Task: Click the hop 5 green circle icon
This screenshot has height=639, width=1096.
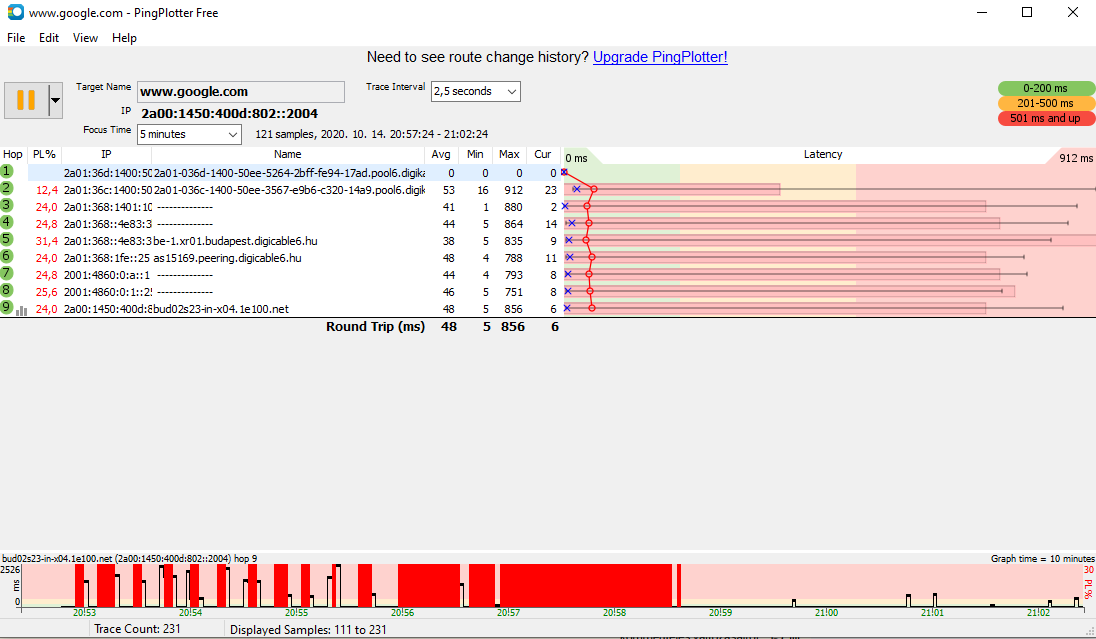Action: pos(7,239)
